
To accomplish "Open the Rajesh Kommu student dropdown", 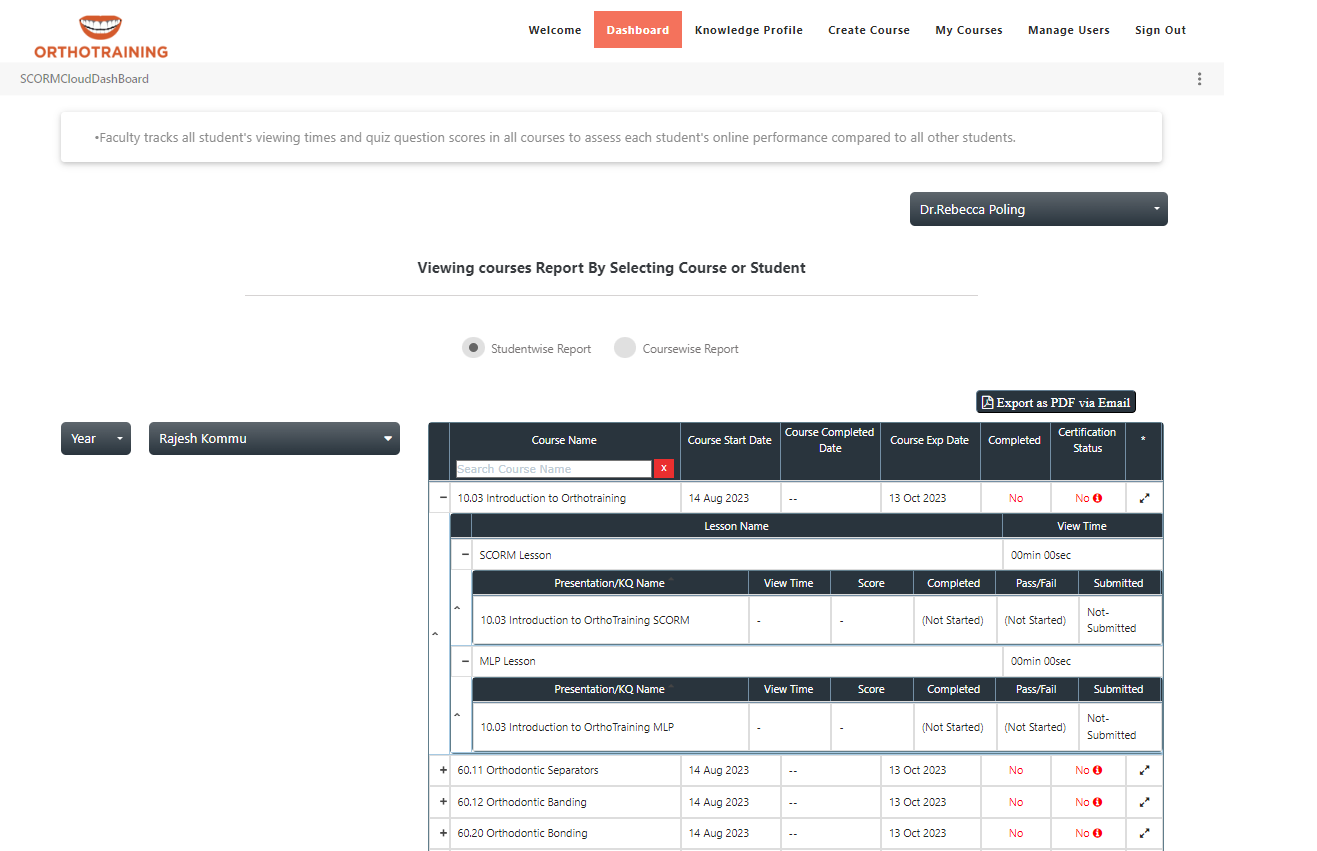I will 274,438.
